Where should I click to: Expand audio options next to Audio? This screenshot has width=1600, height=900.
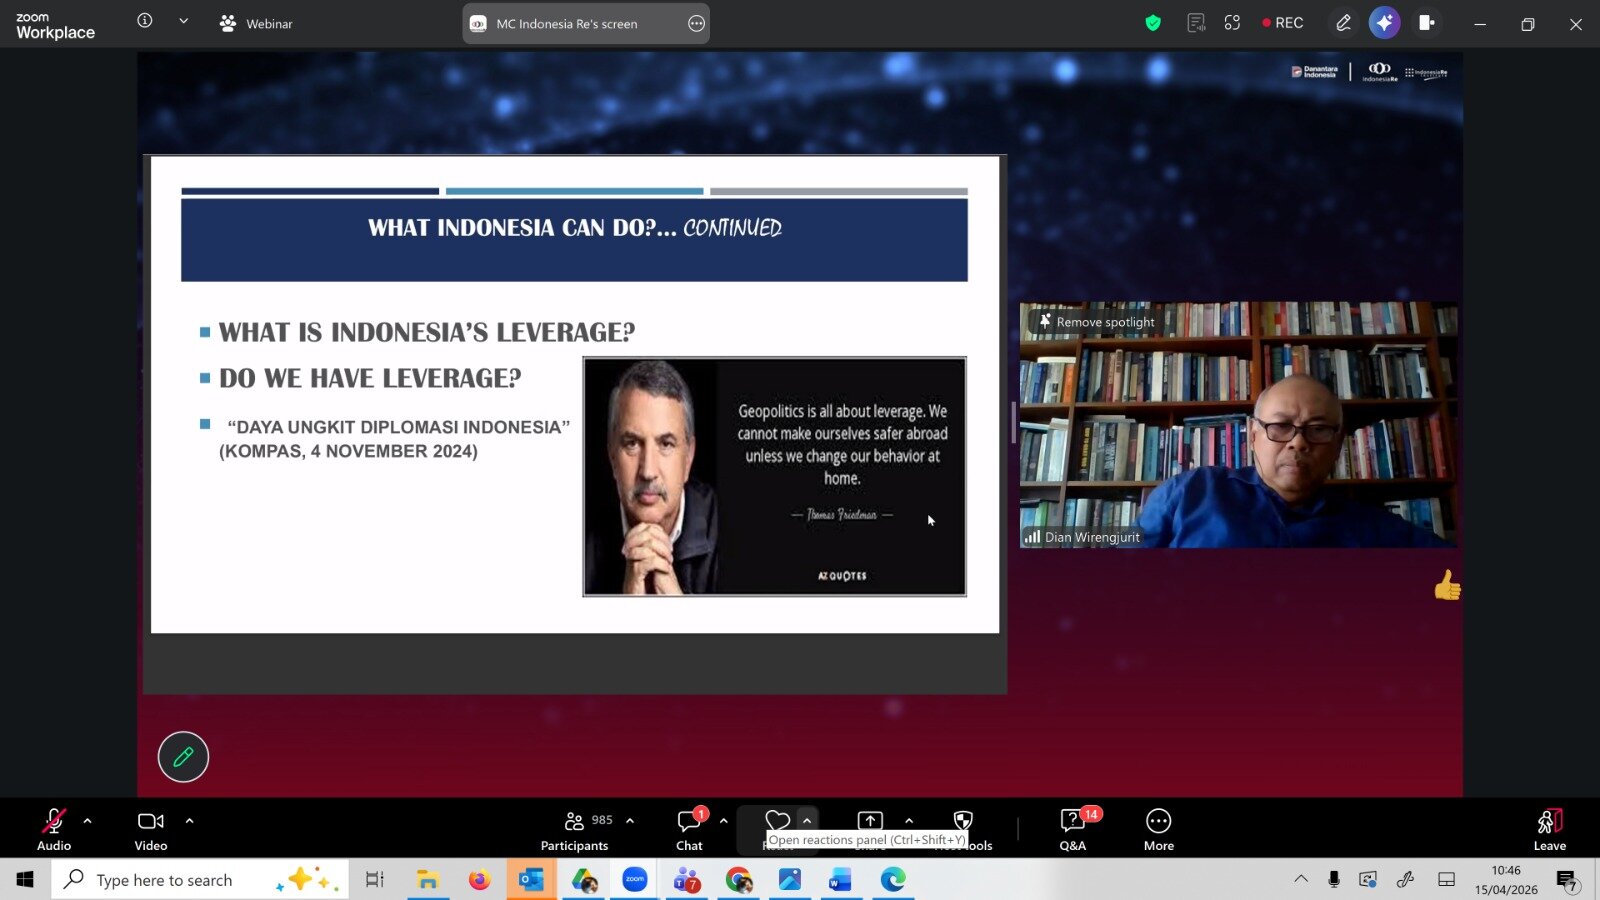tap(88, 821)
